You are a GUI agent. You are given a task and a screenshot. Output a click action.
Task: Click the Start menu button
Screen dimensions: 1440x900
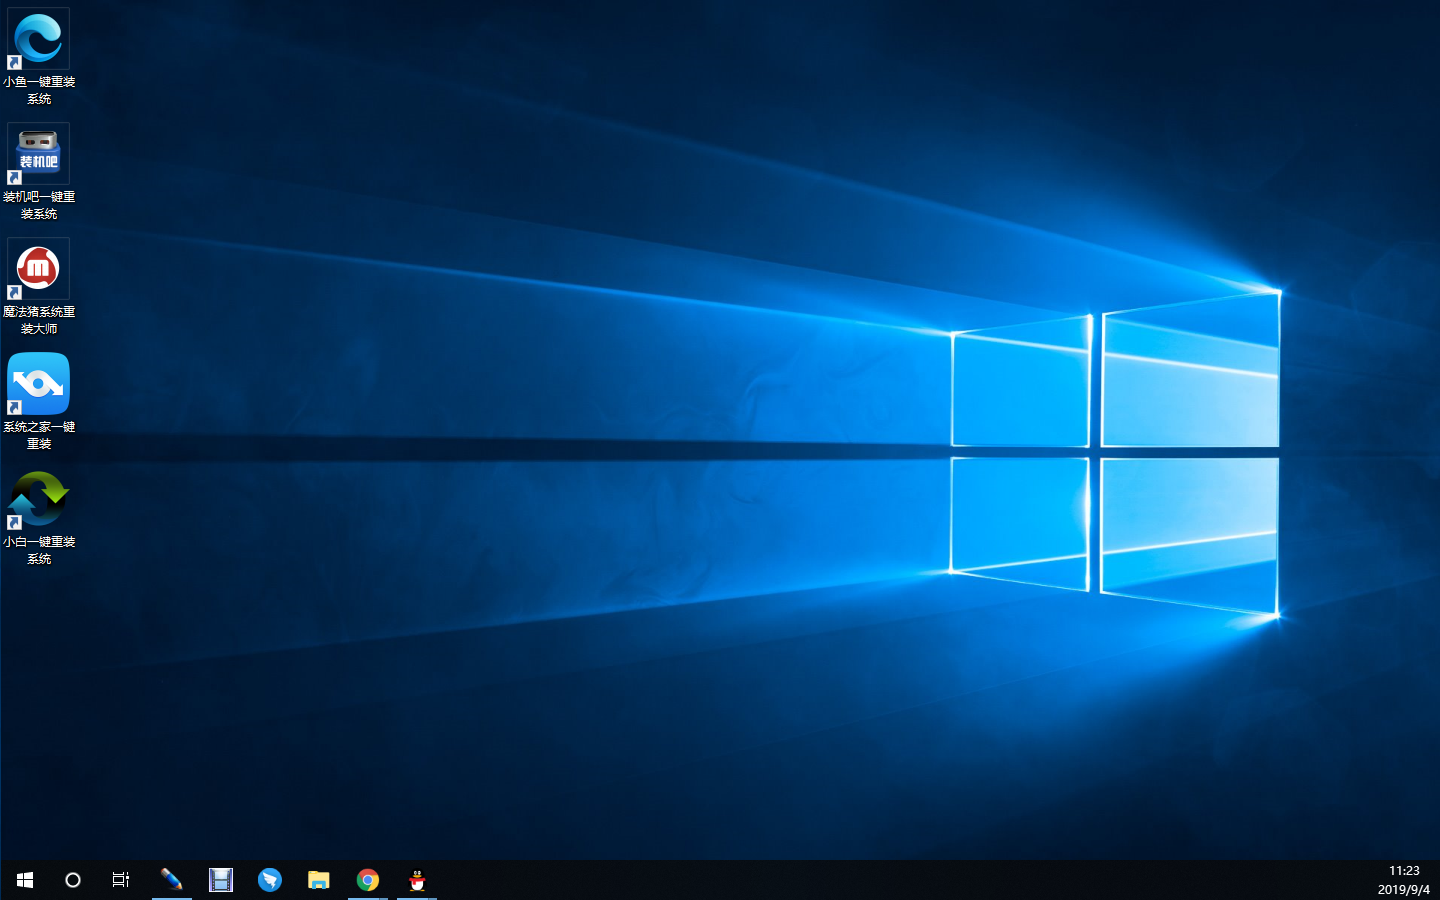coord(24,880)
